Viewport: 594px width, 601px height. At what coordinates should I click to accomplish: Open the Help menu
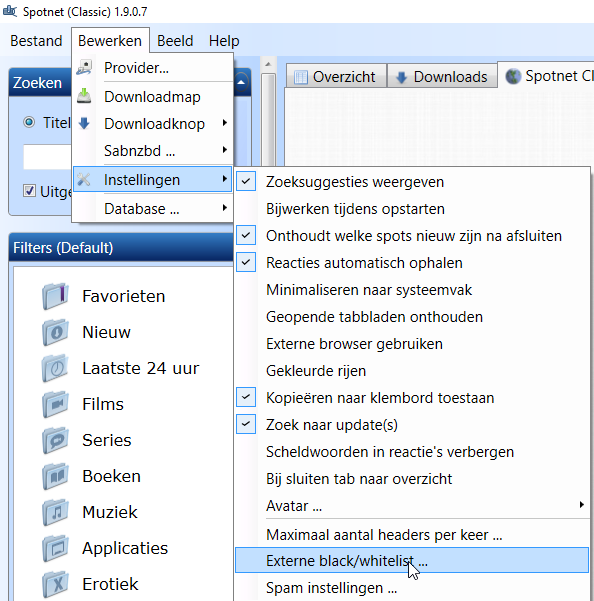point(224,41)
